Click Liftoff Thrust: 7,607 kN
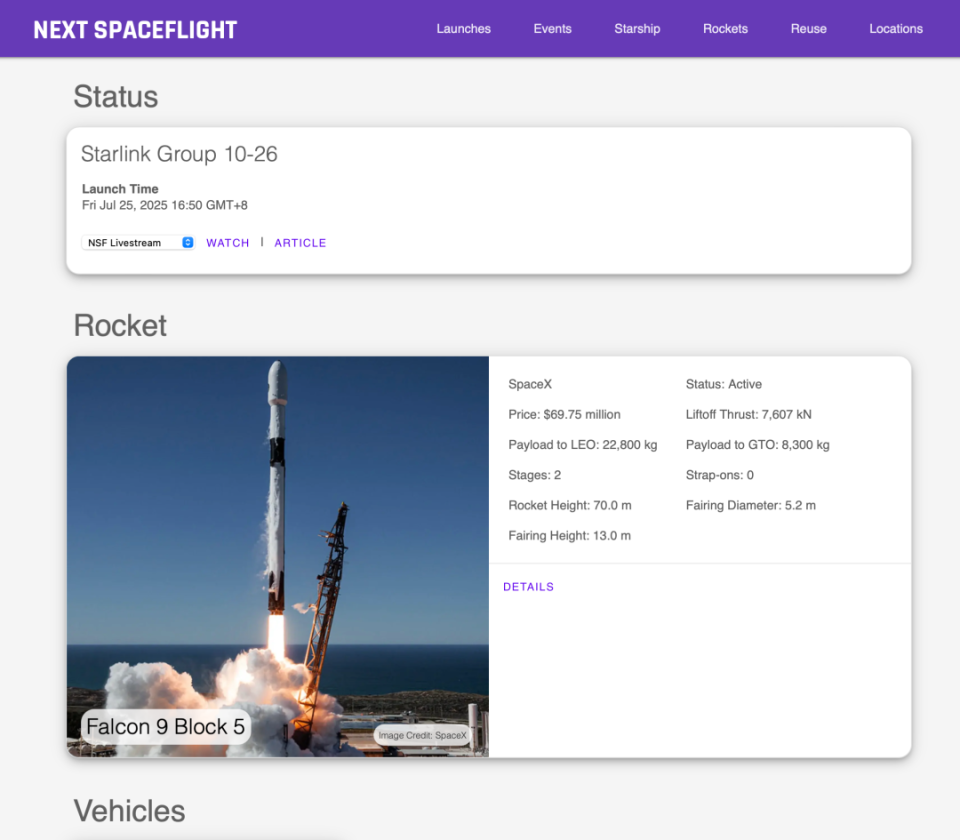 [749, 414]
